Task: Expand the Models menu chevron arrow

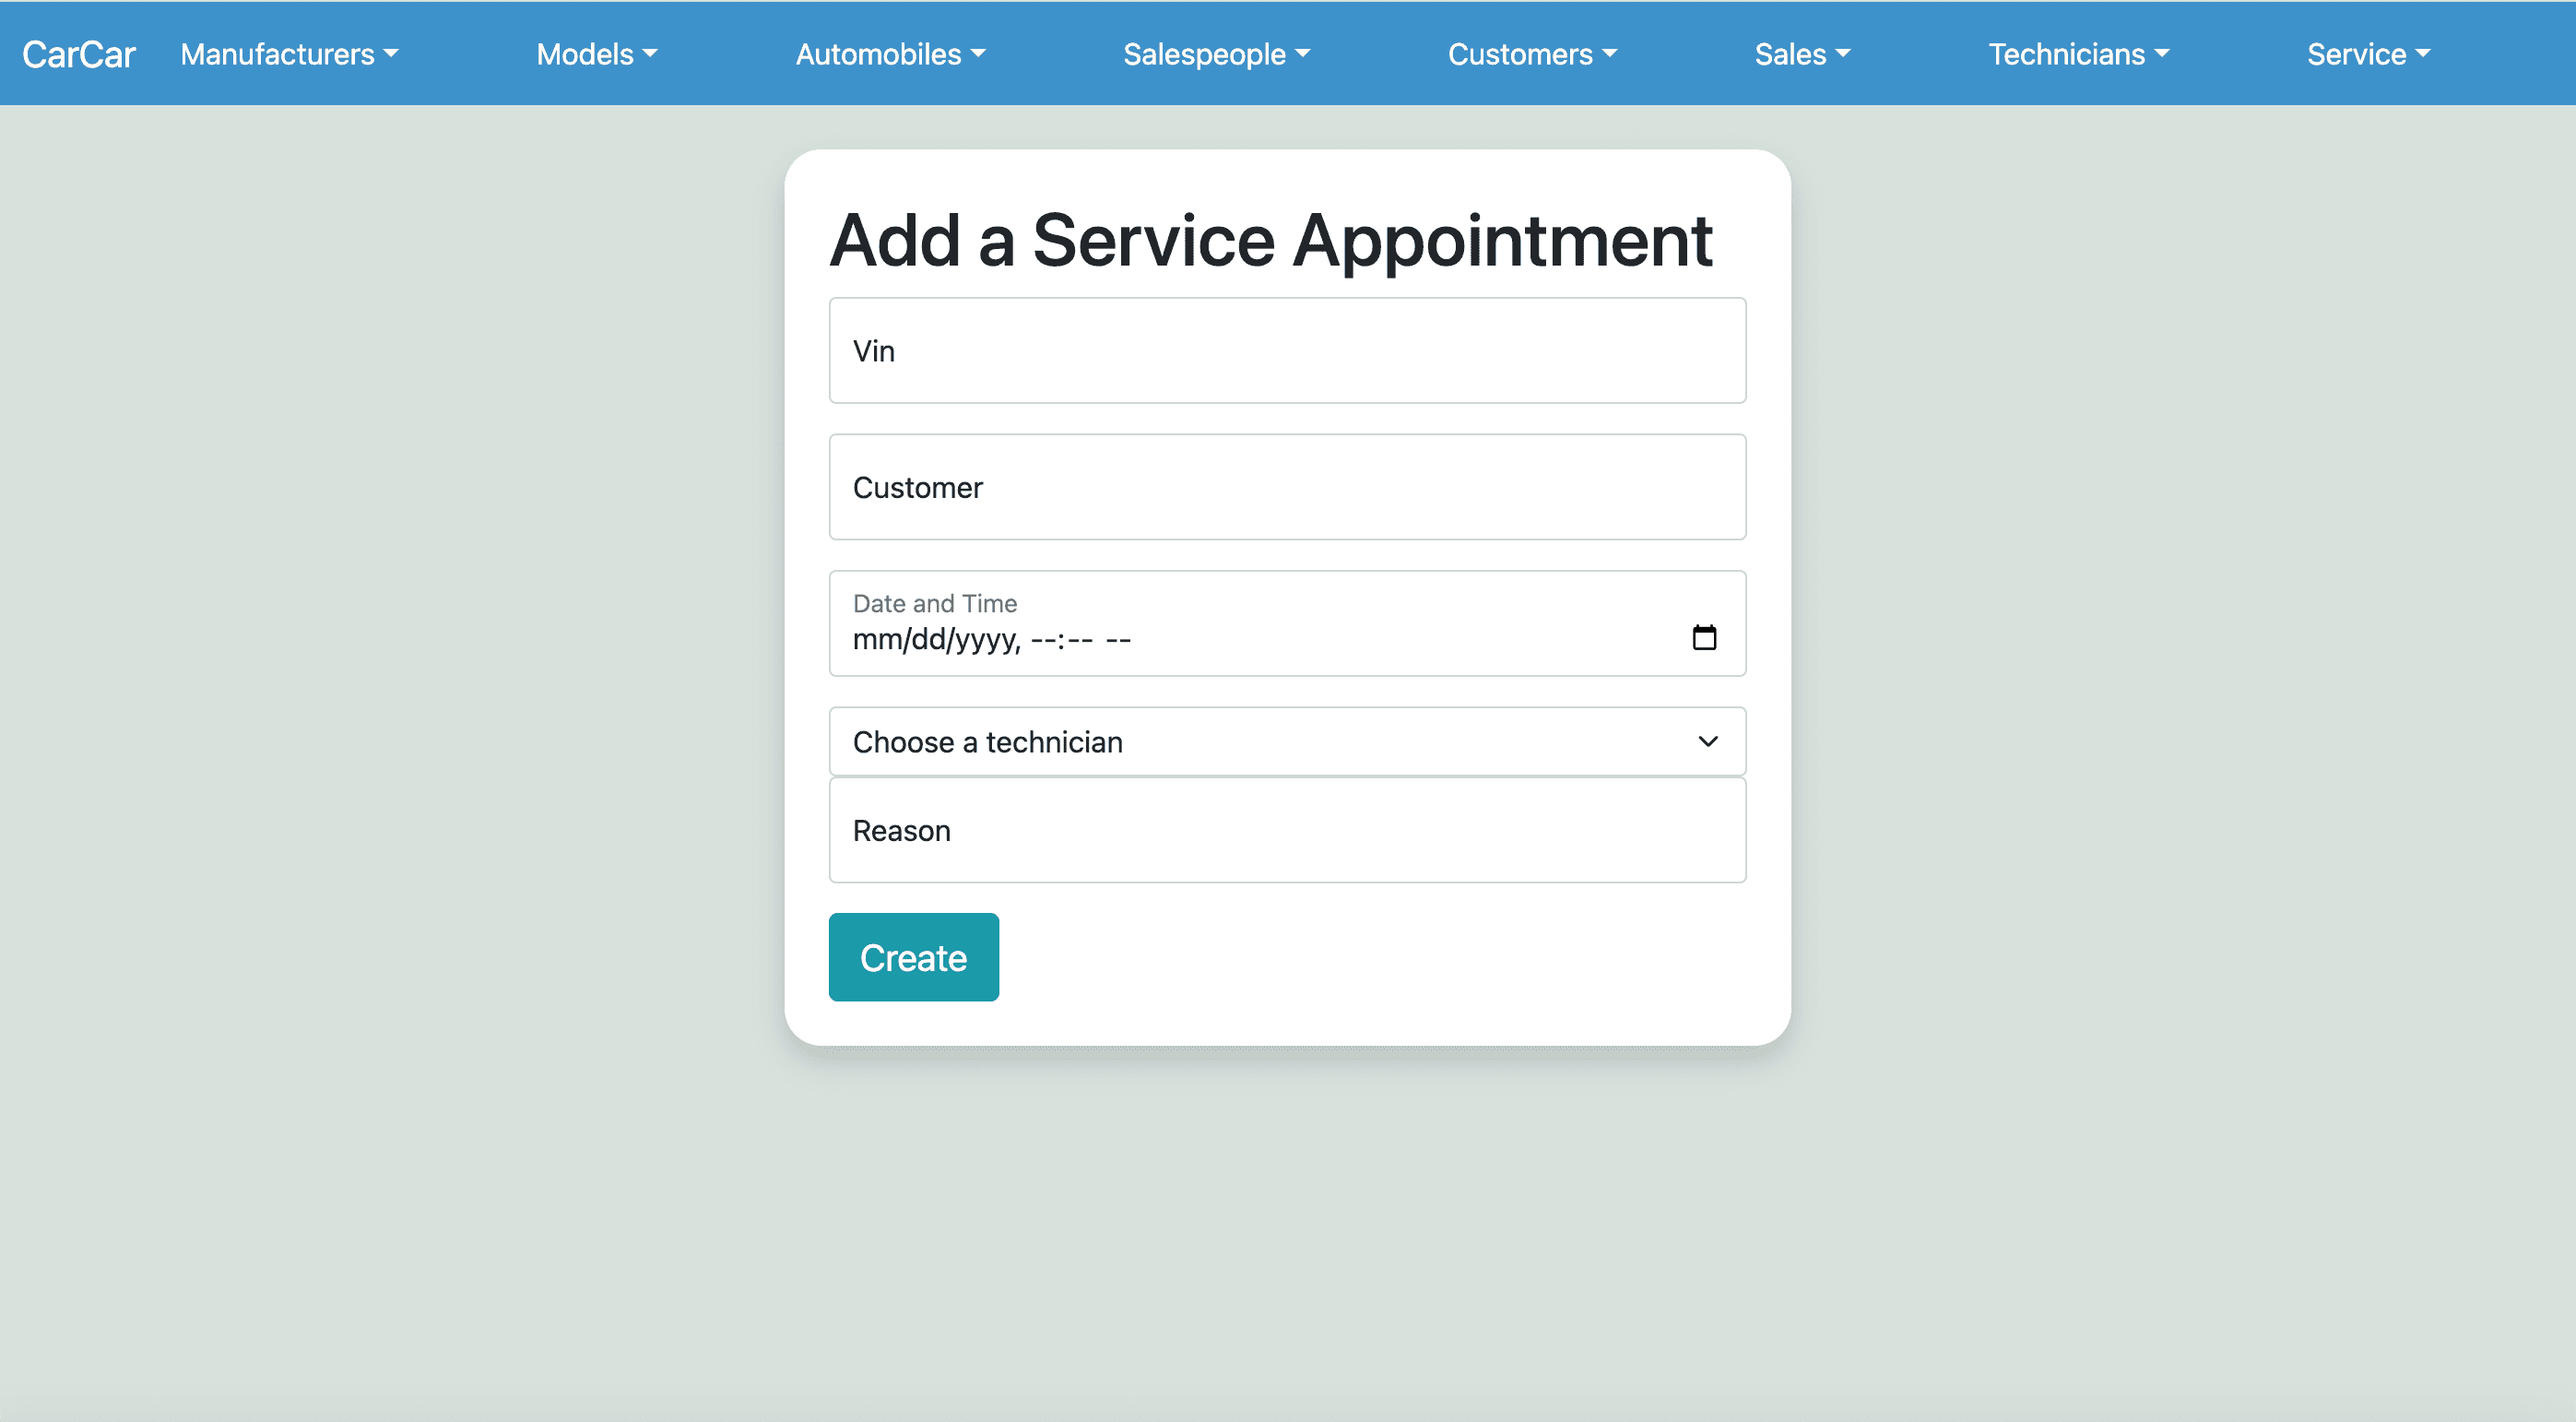Action: [653, 54]
